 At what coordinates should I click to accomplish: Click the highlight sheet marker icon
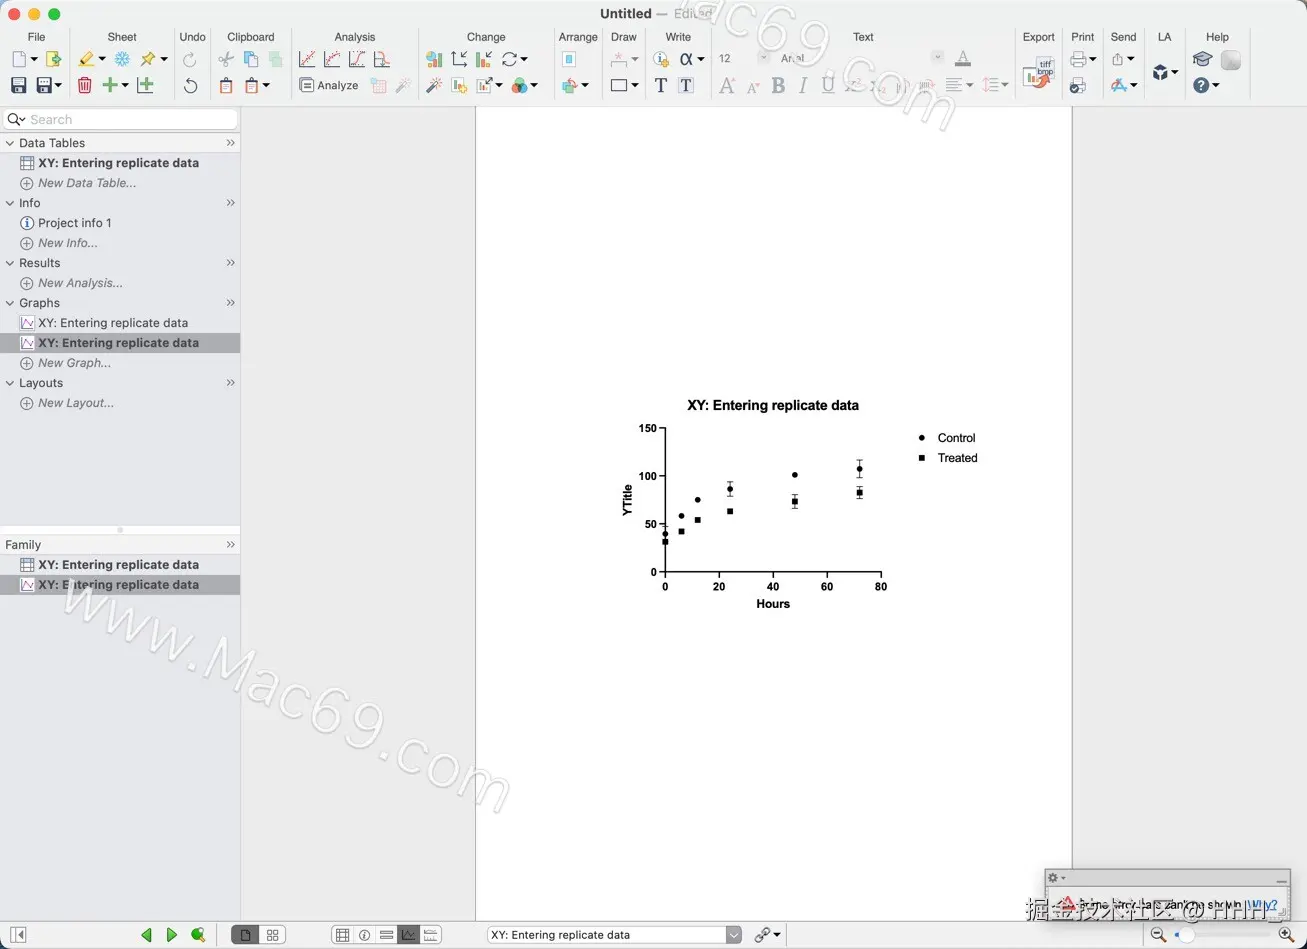(x=87, y=60)
